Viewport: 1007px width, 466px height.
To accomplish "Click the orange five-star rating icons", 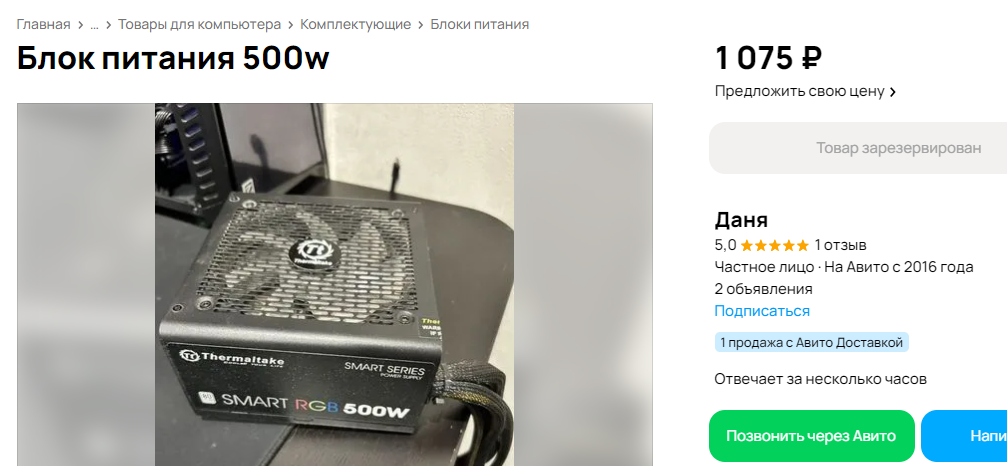I will 775,245.
